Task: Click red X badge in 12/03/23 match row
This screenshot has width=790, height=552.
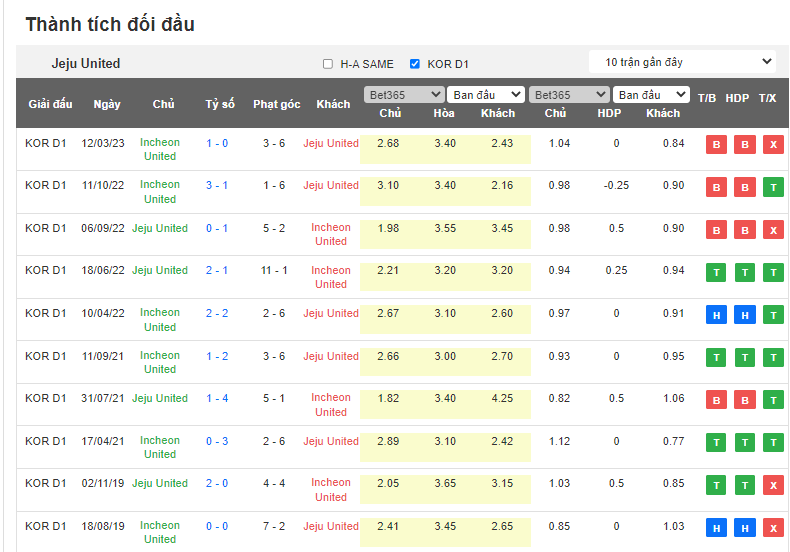Action: pos(772,144)
